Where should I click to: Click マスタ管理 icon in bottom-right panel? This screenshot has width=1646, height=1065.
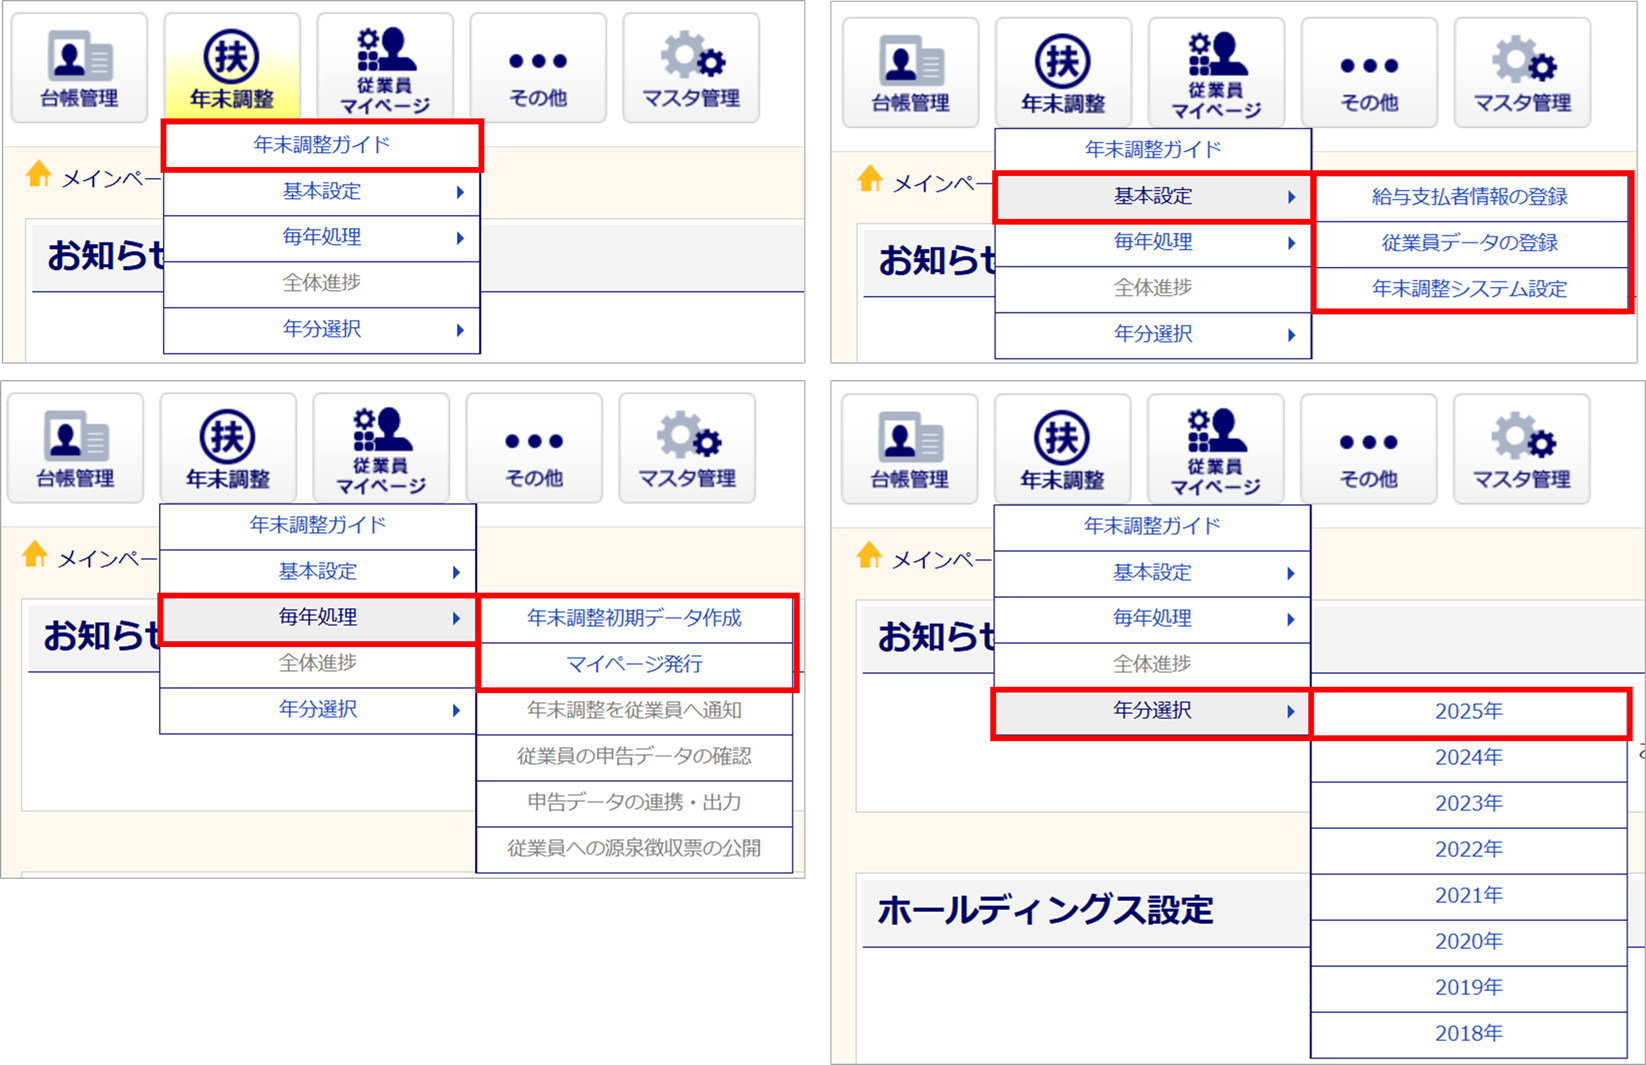coord(1521,449)
